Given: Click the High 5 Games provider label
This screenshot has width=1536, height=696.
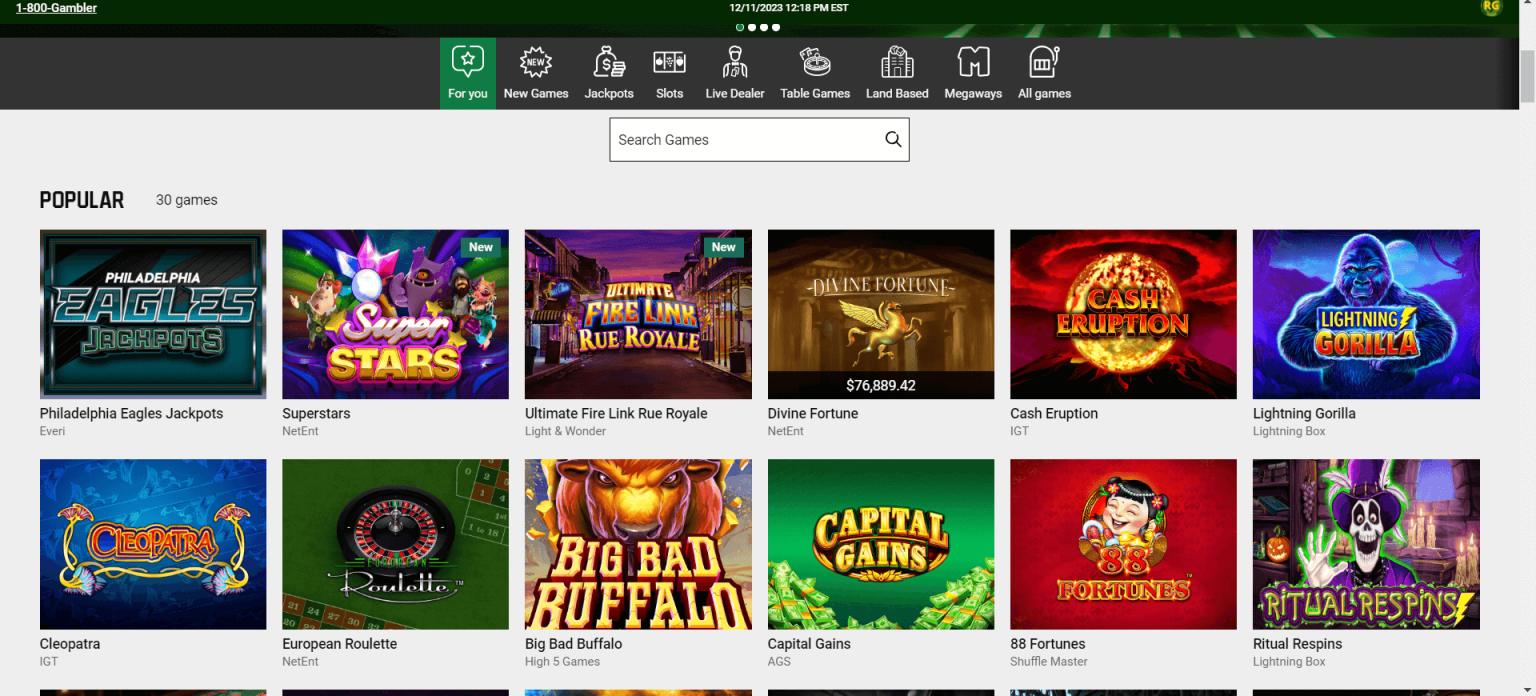Looking at the screenshot, I should pos(562,661).
